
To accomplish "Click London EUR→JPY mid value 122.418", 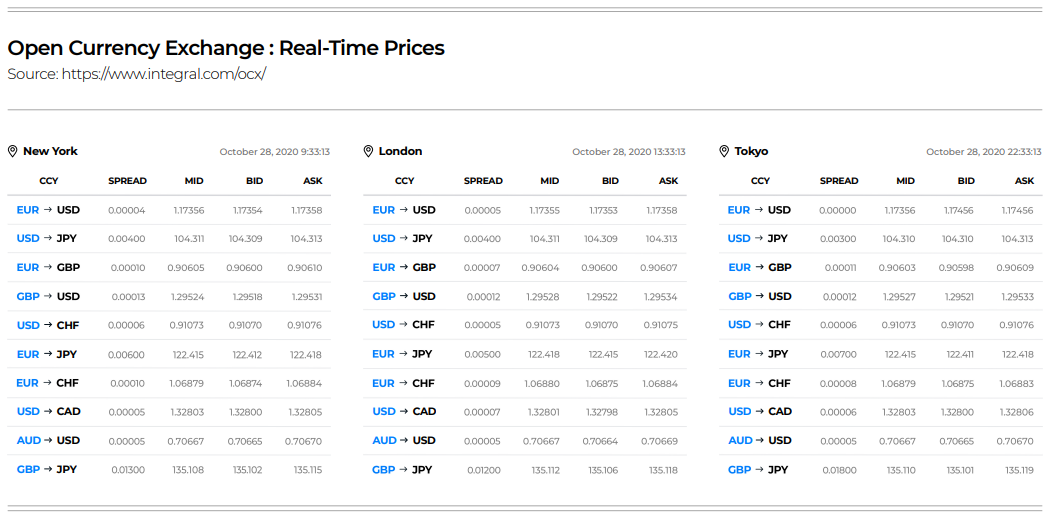I will 544,354.
